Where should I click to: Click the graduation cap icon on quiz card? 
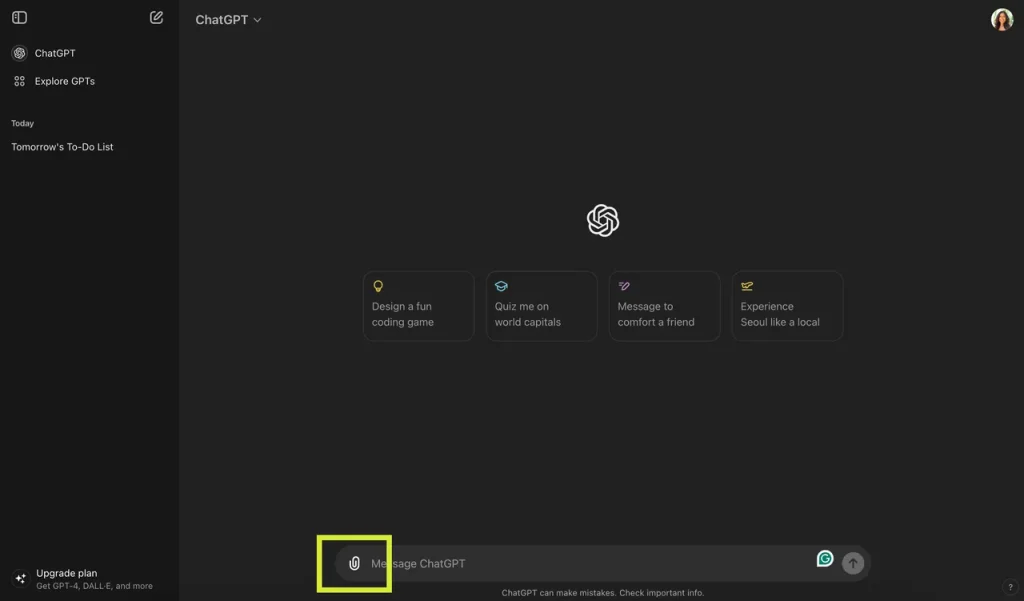pyautogui.click(x=501, y=286)
